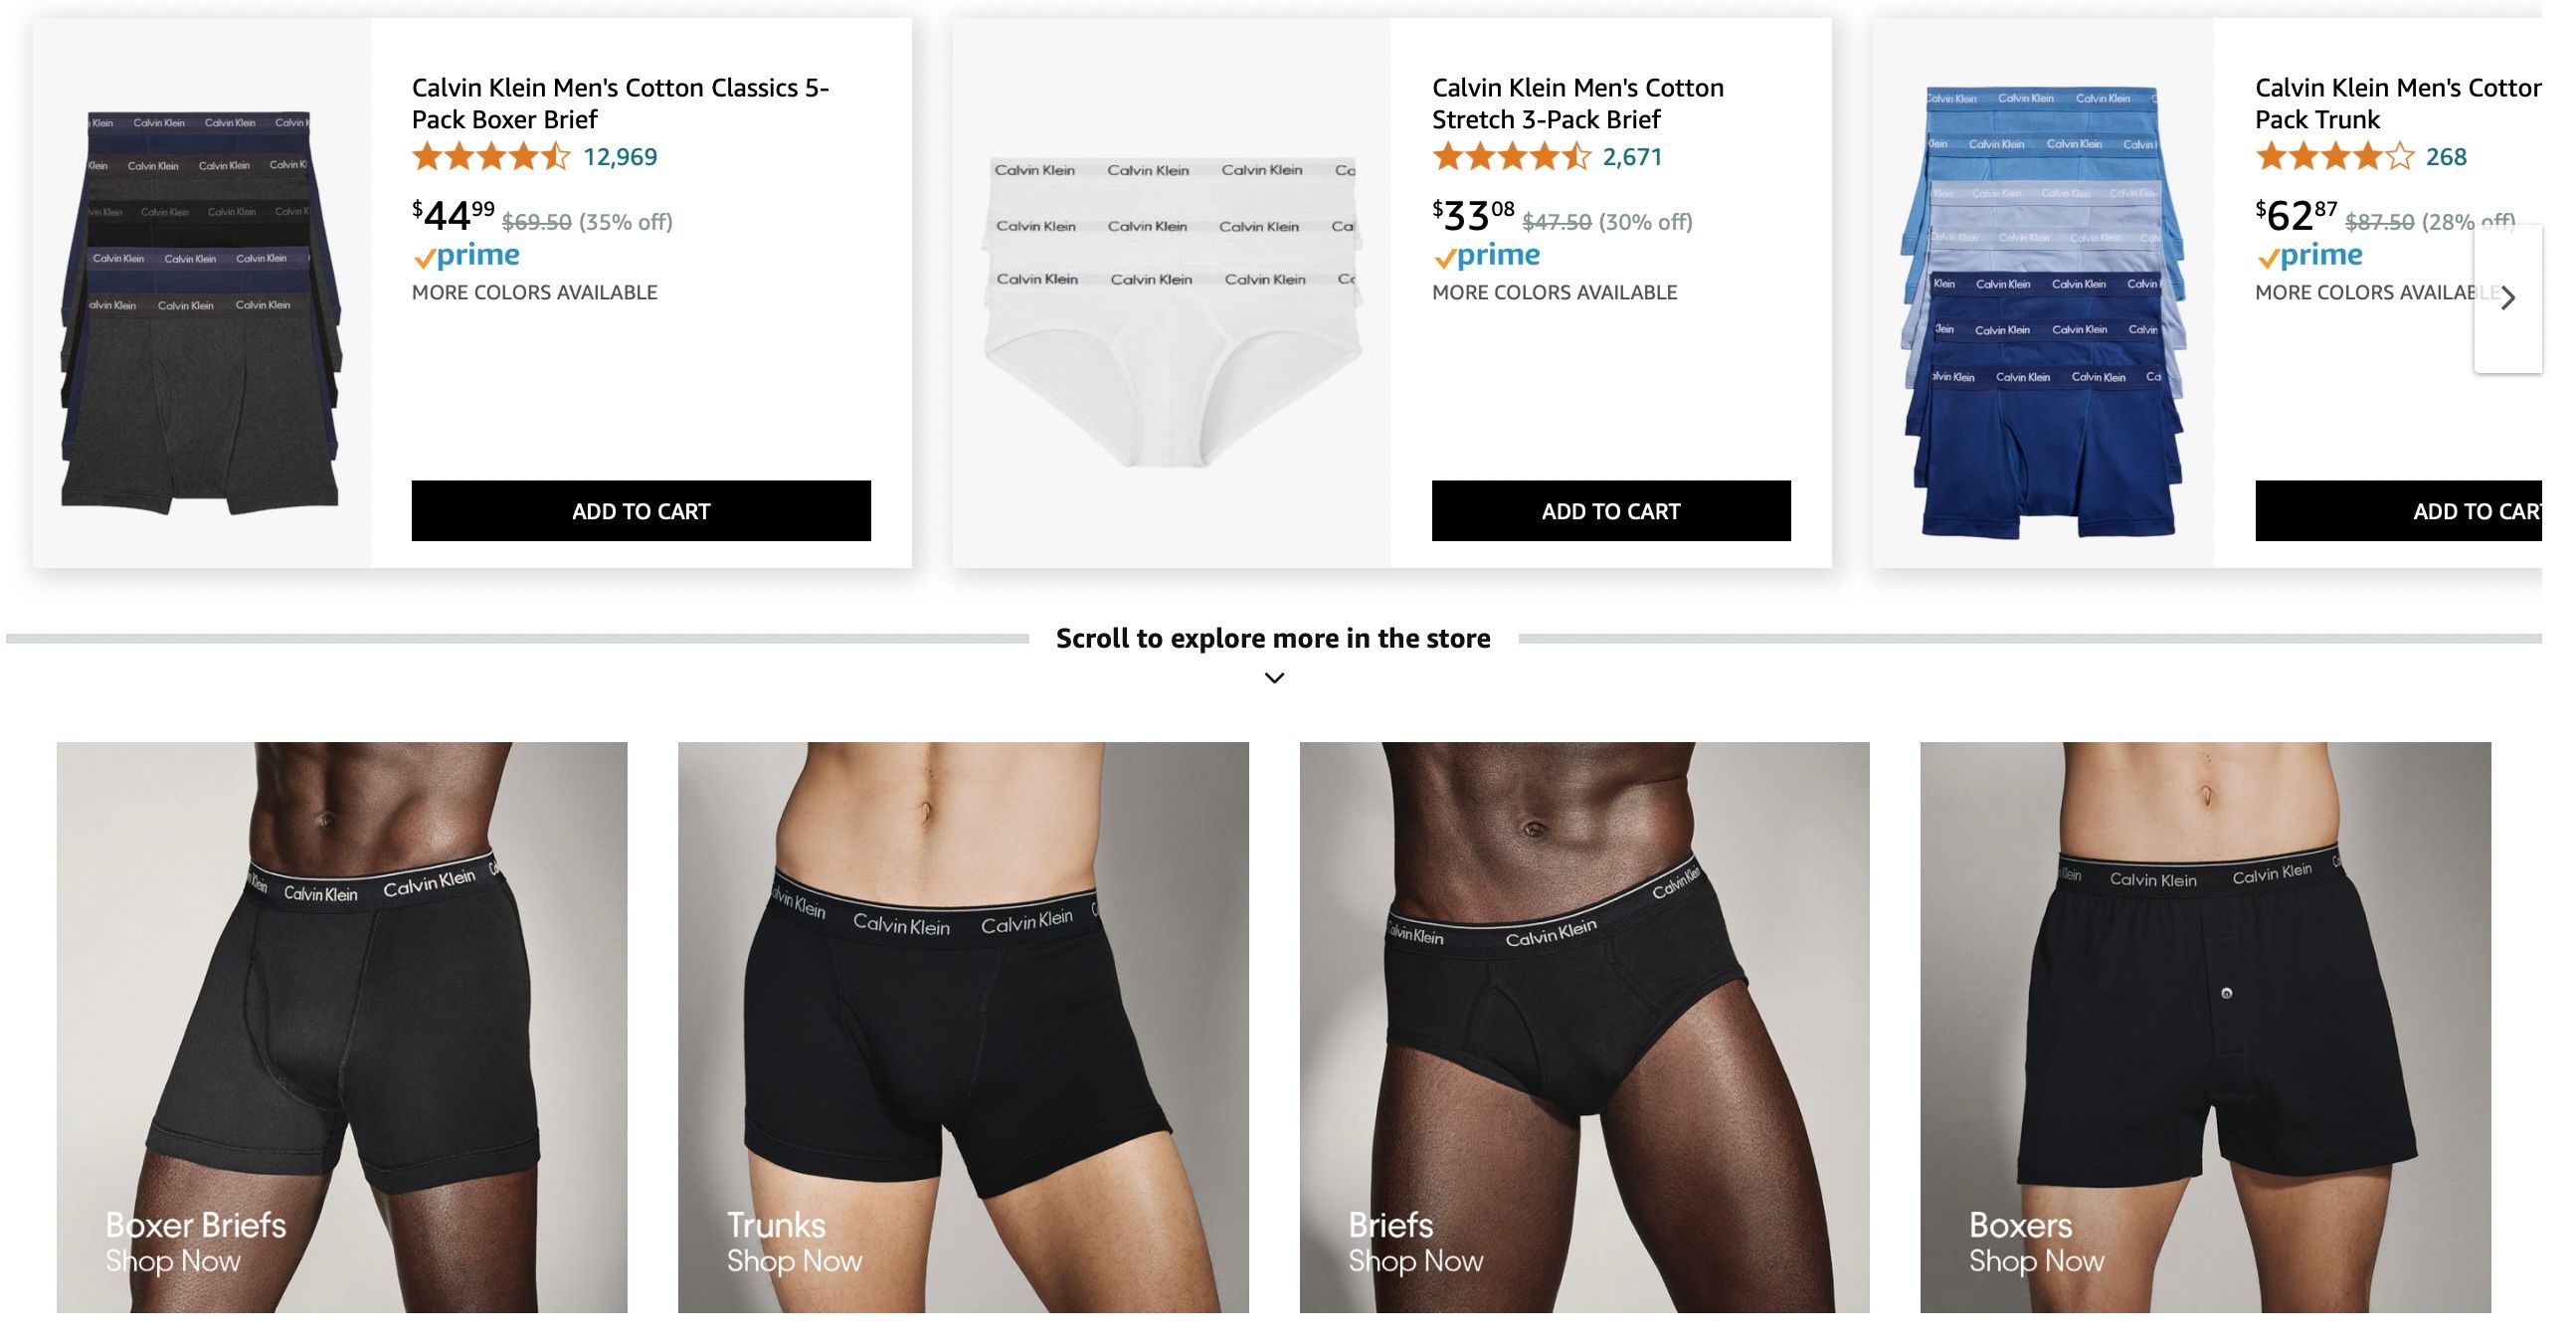Viewport: 2576px width, 1341px height.
Task: View the 2,671 reviews link
Action: click(x=1632, y=157)
